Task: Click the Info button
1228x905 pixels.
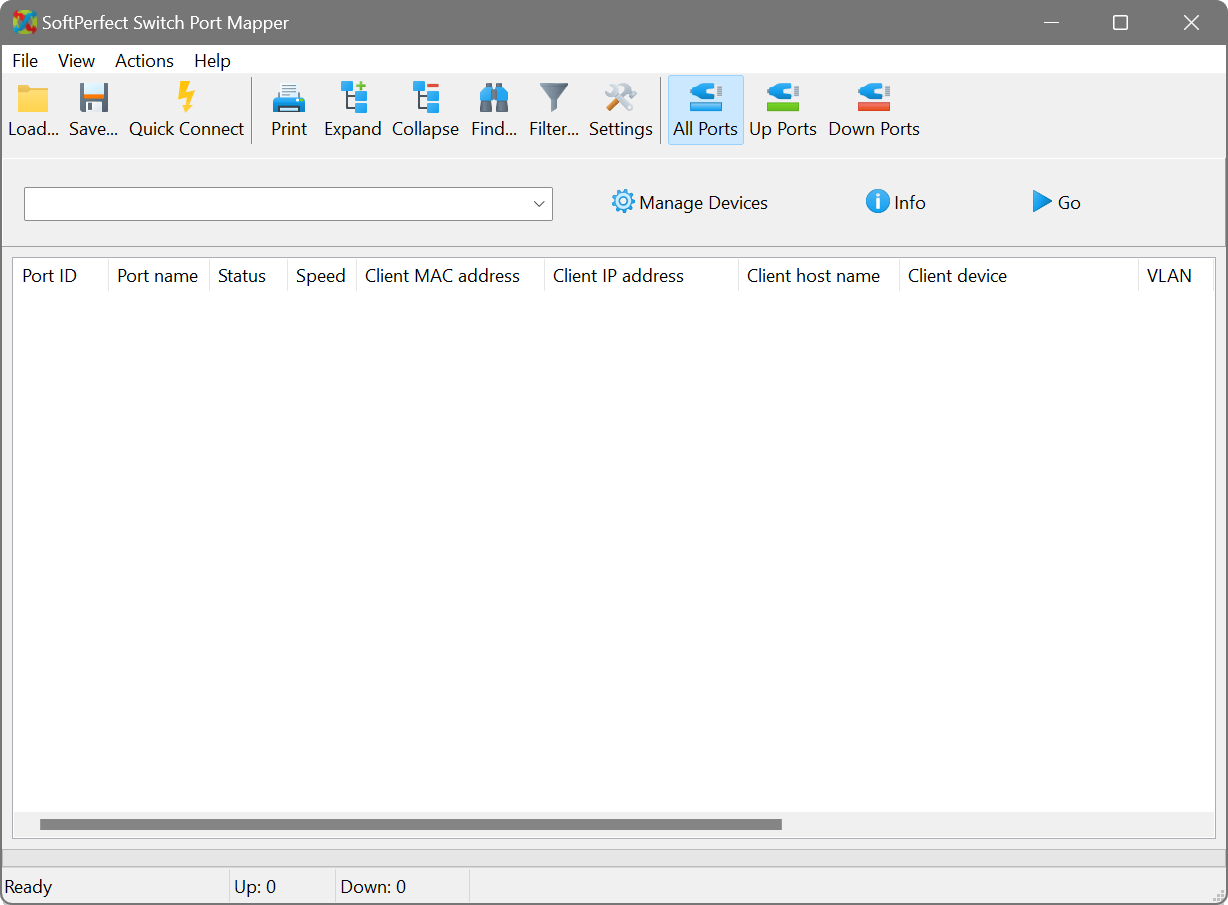Action: [x=896, y=202]
